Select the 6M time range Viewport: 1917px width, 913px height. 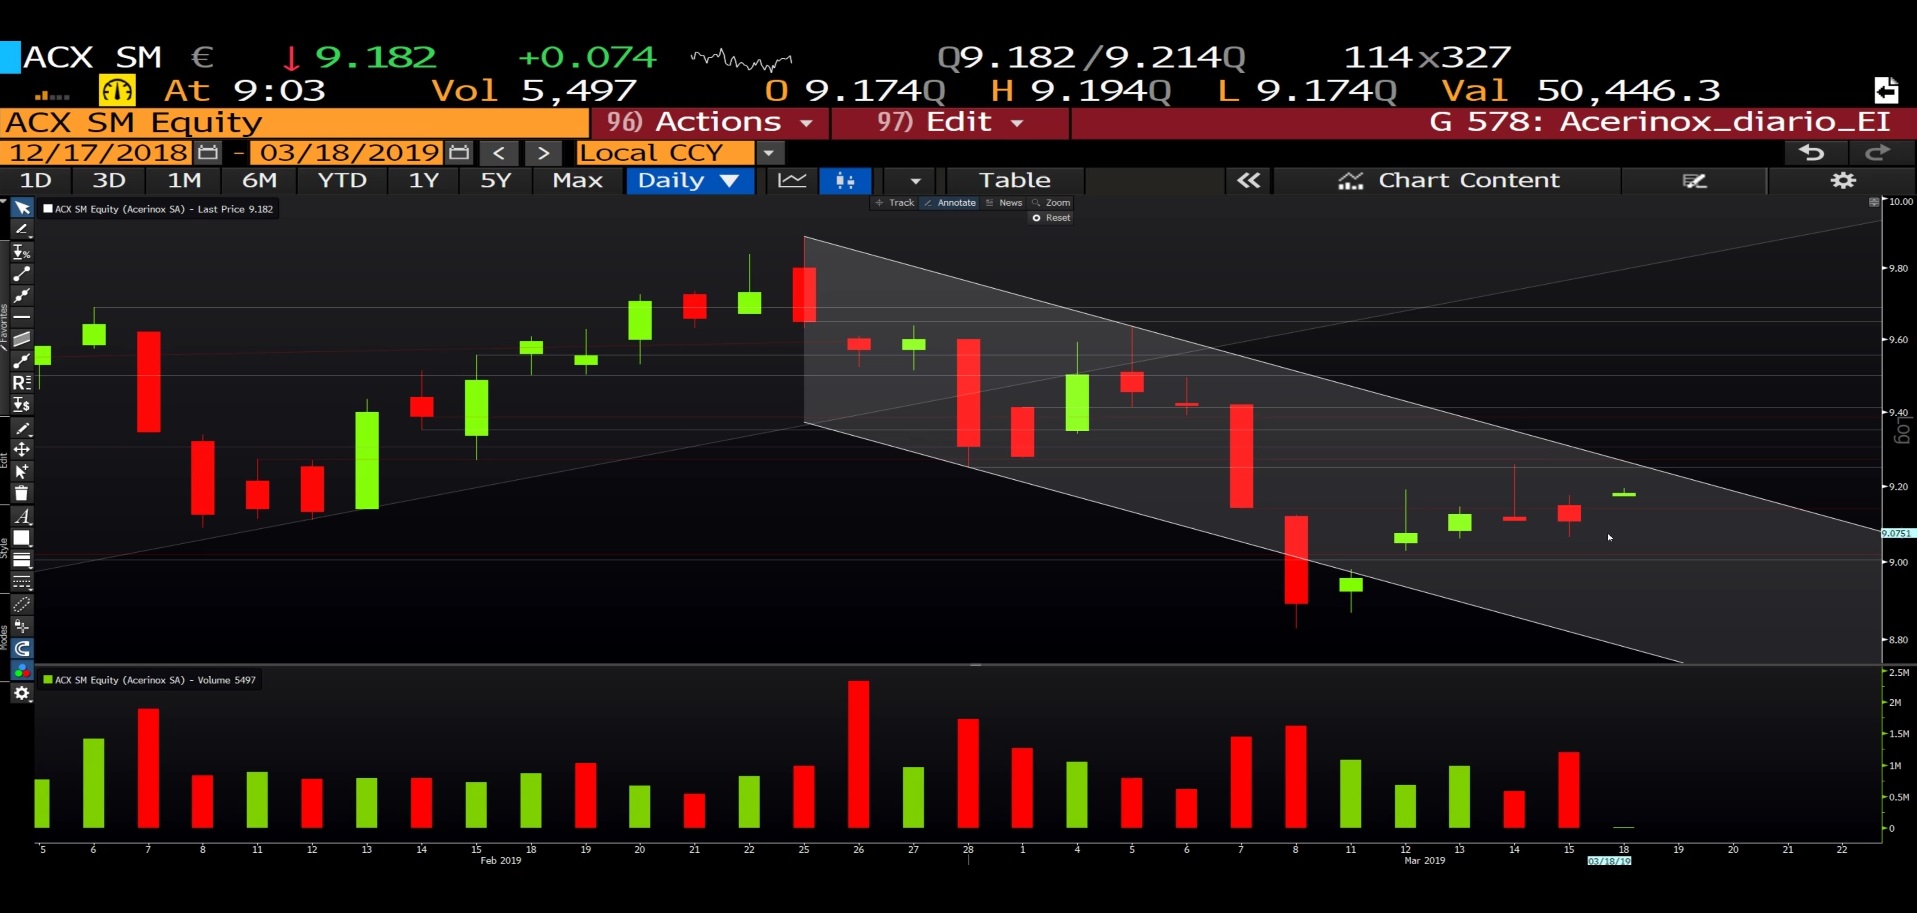pos(259,180)
